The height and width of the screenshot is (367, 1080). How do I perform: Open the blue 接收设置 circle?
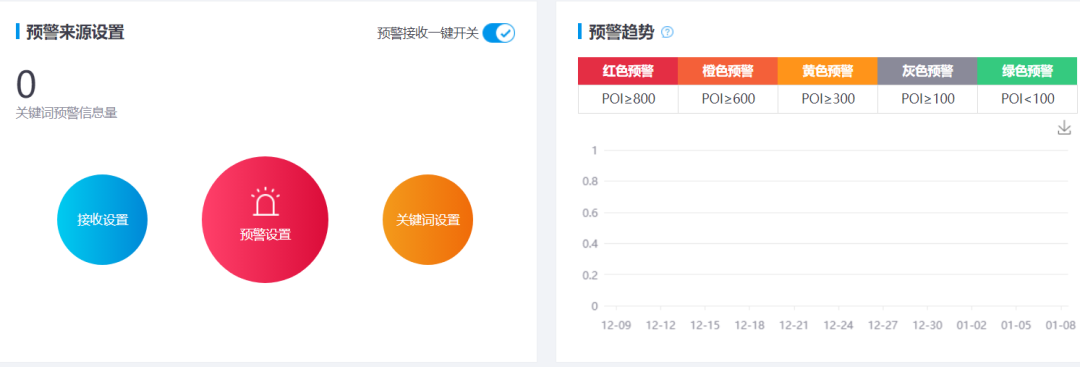point(102,220)
